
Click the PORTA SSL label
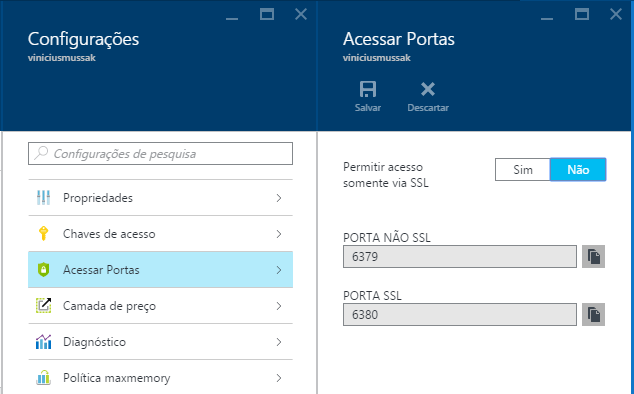(372, 296)
